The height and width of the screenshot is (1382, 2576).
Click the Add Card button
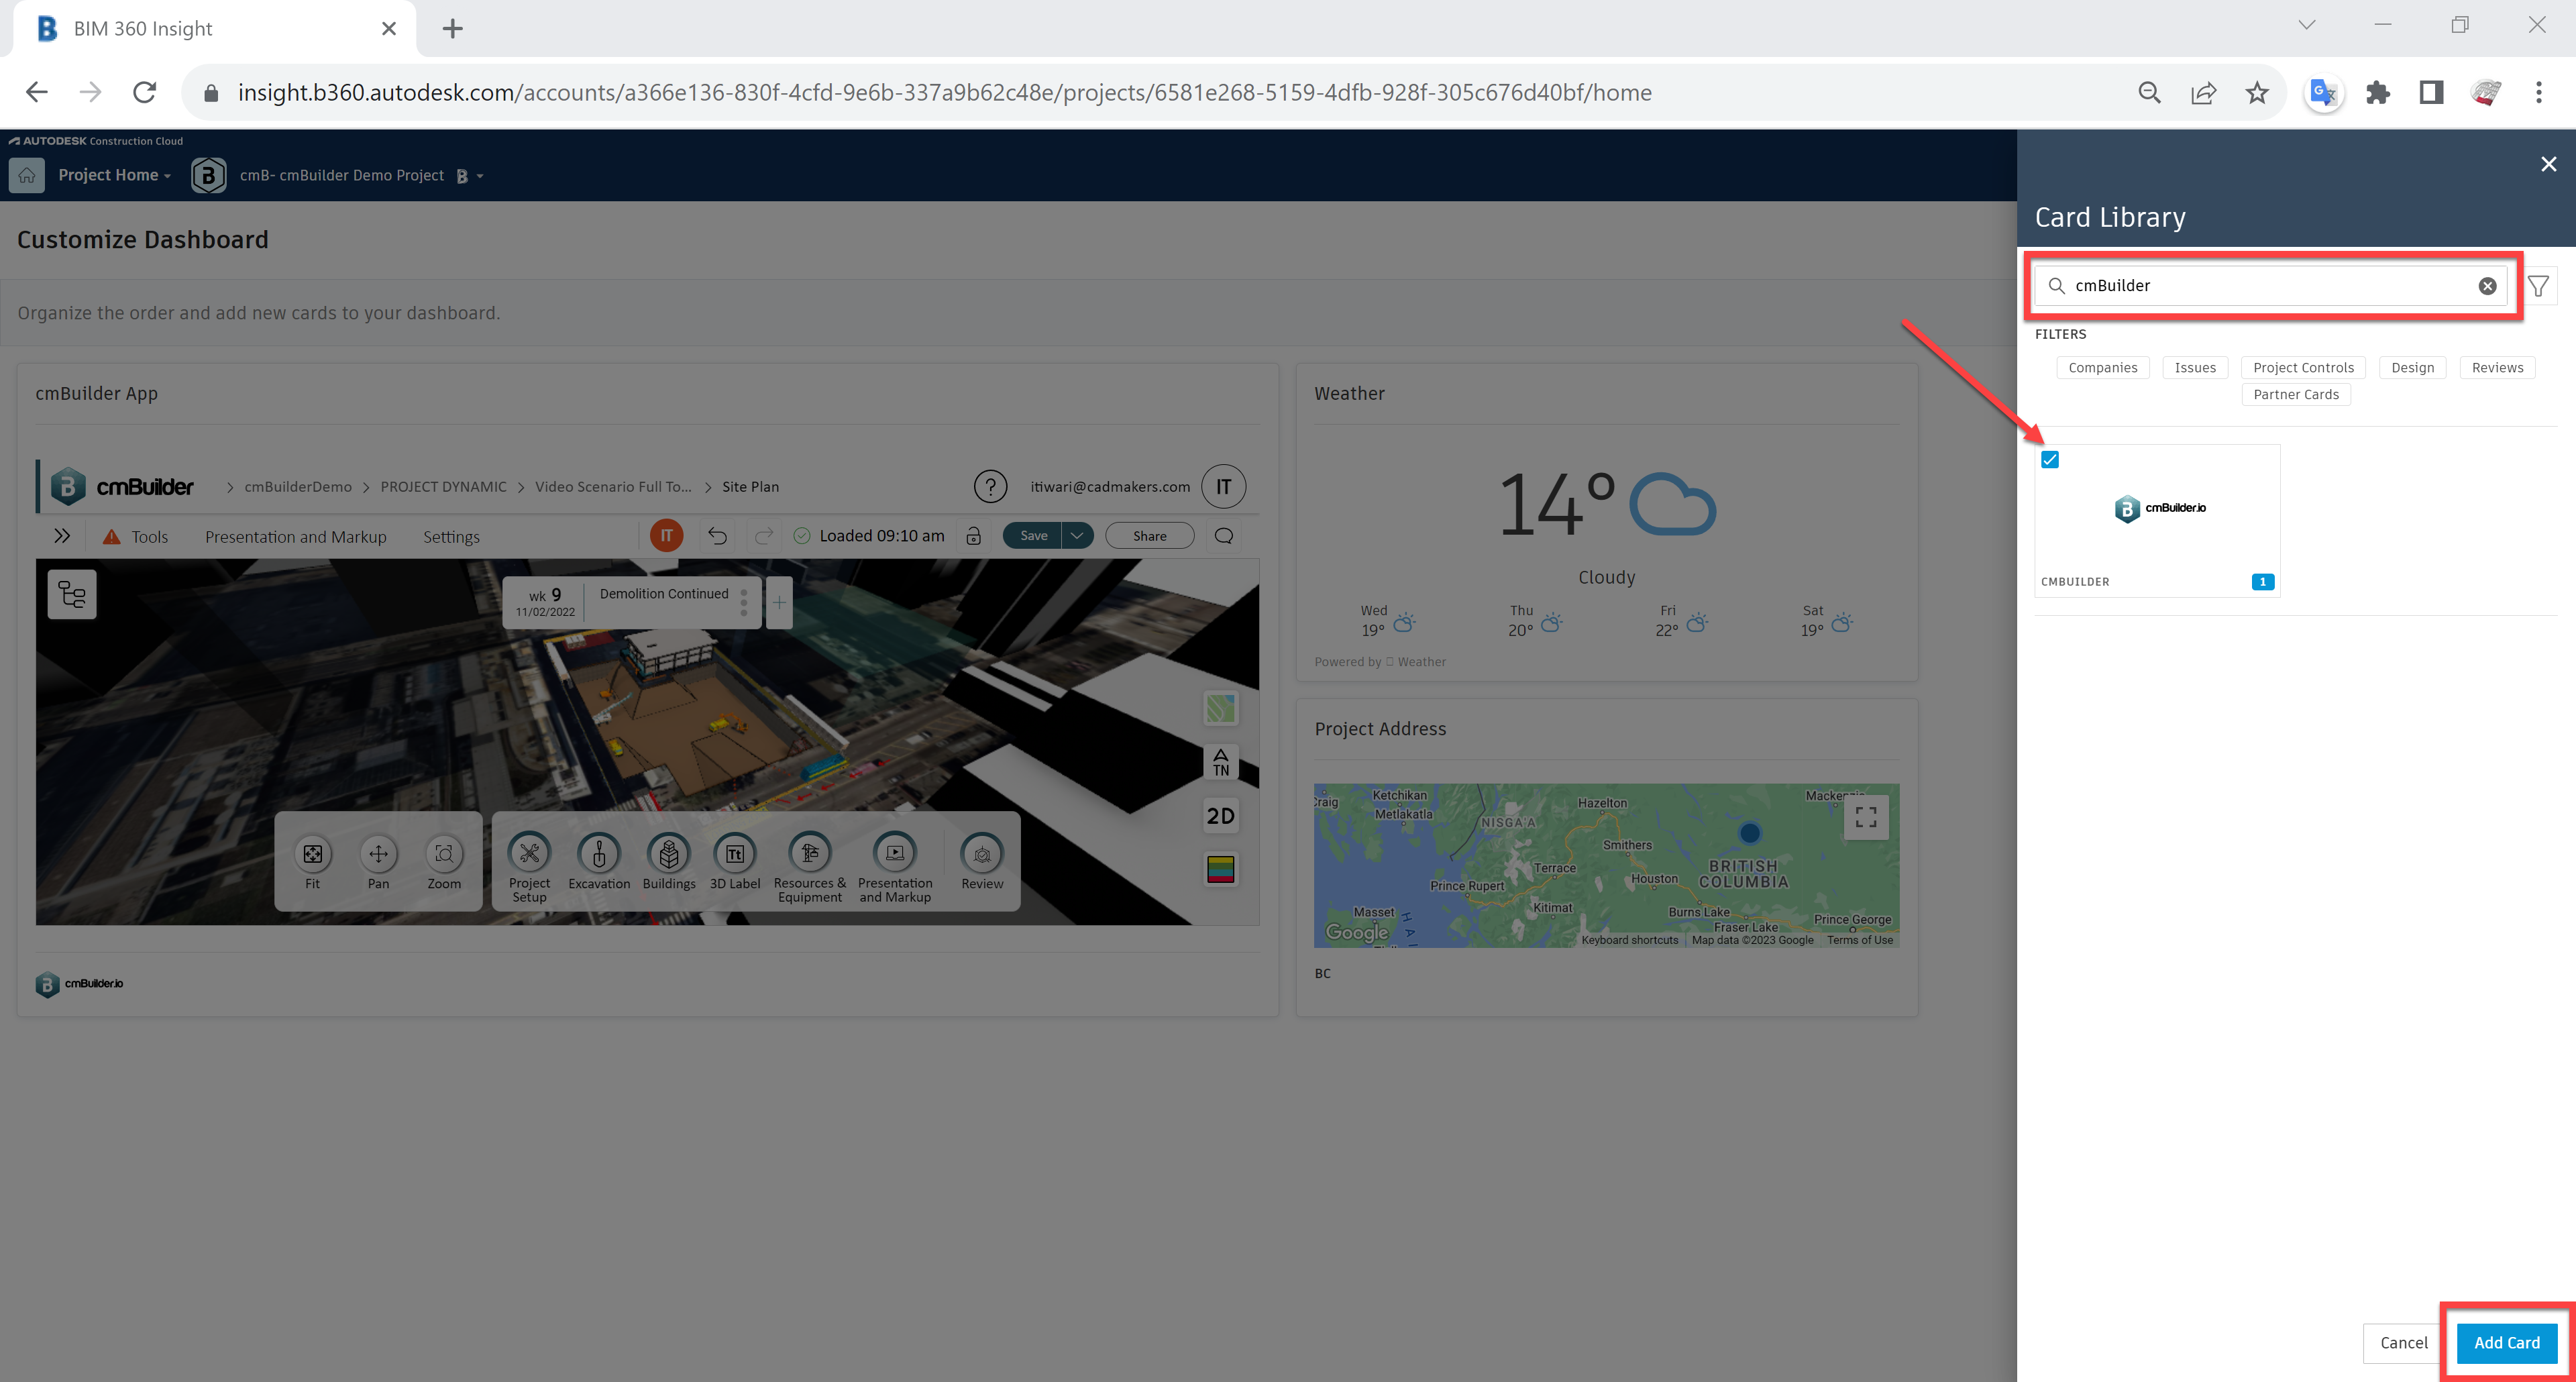click(x=2506, y=1342)
